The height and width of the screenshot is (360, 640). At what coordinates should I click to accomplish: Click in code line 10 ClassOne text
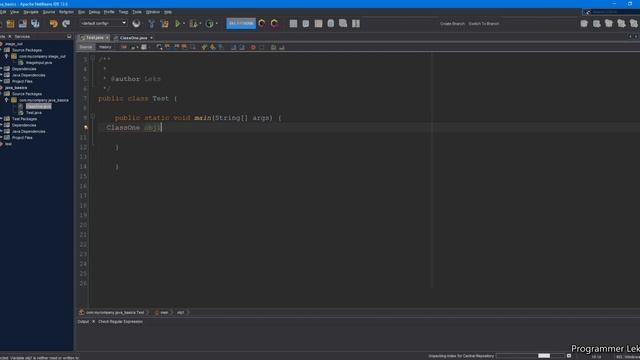[x=123, y=128]
